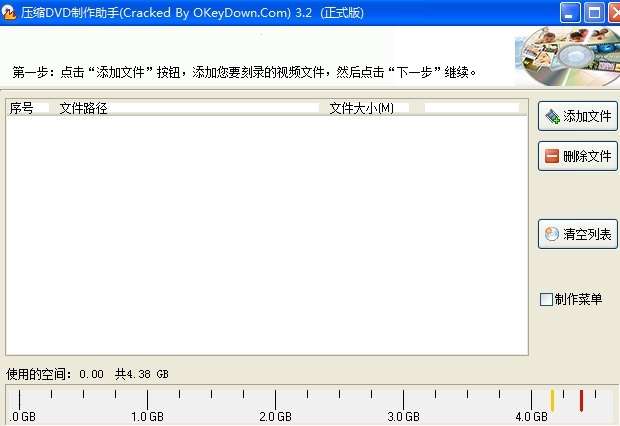Click the 清空列表 clear list button
This screenshot has width=620, height=426.
pos(577,234)
